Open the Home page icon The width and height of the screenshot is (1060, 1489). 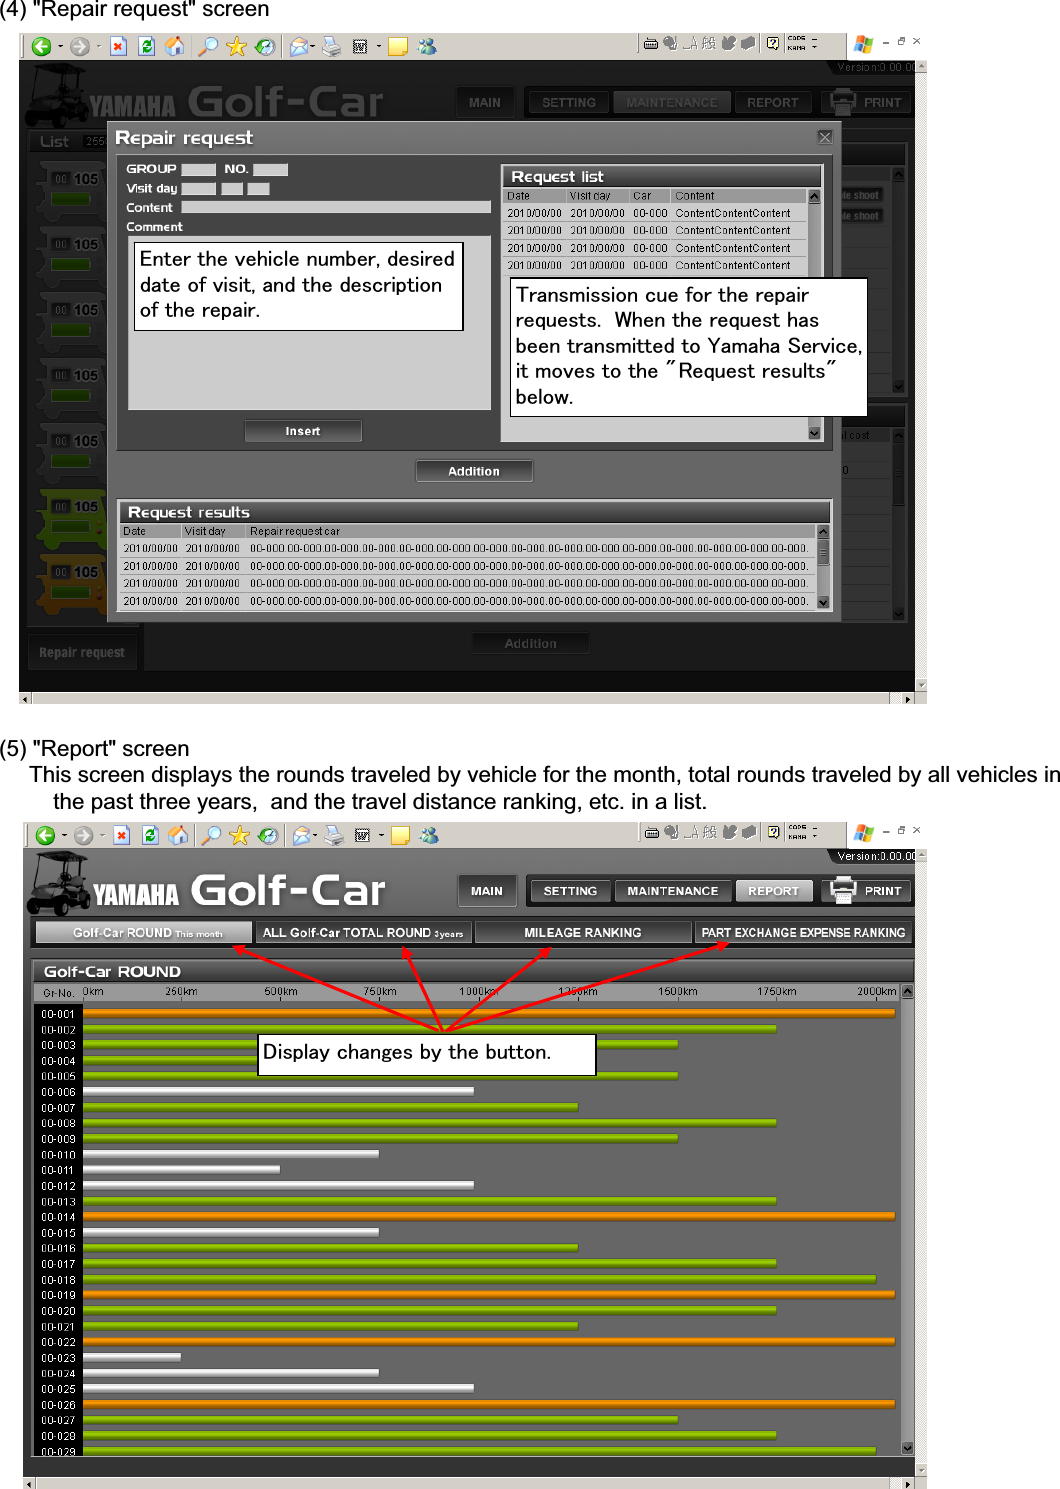tap(176, 45)
